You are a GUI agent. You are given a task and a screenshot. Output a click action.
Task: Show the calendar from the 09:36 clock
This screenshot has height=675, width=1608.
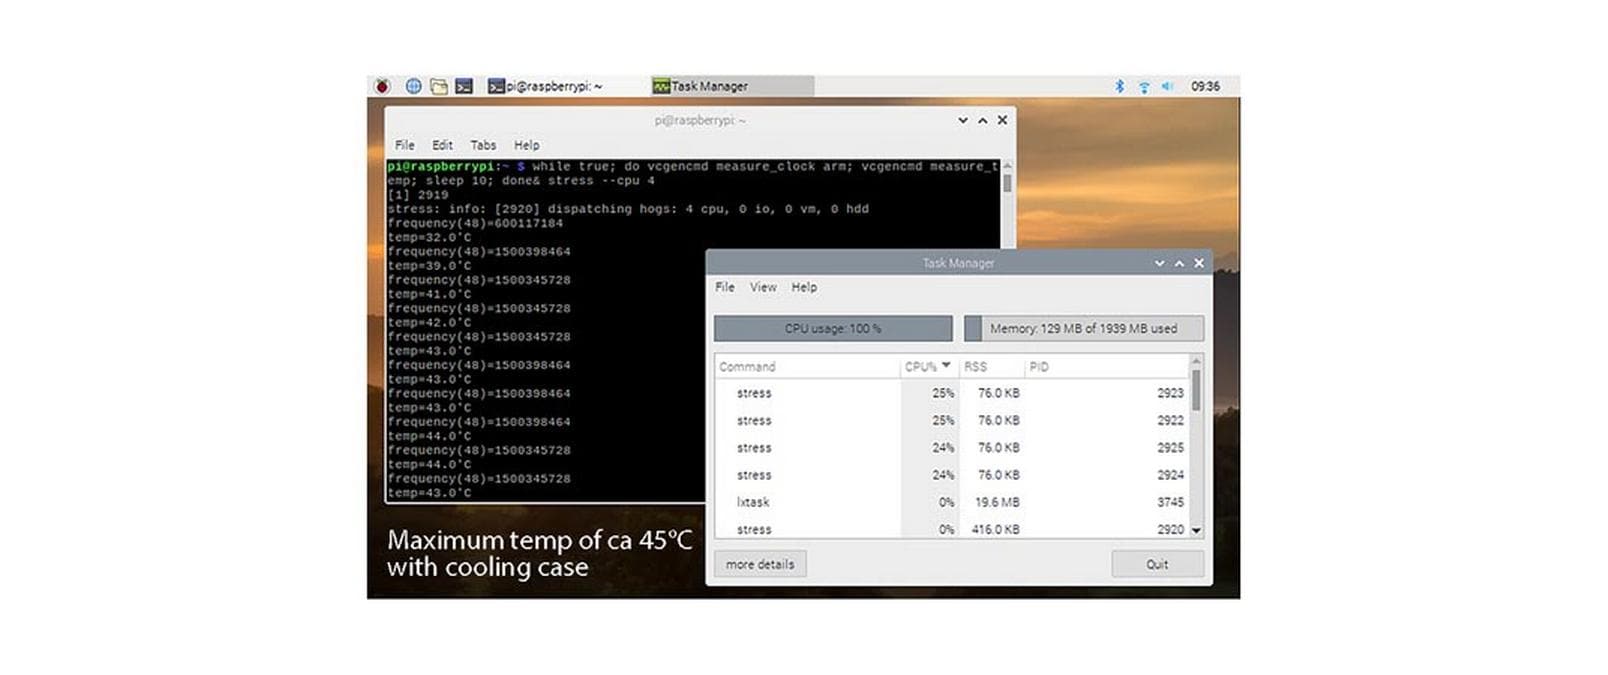[1205, 87]
